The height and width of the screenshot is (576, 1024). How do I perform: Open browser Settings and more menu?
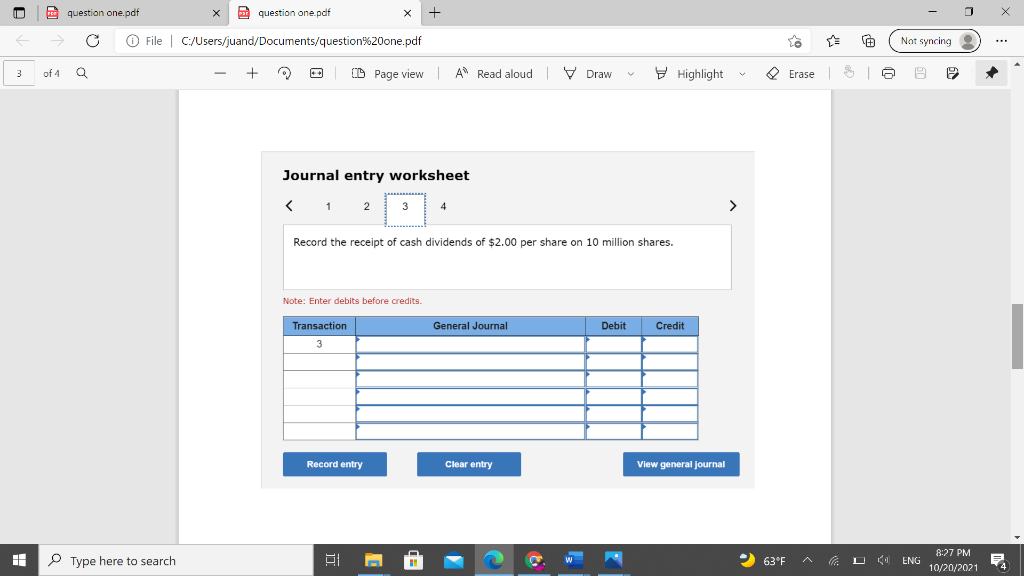[x=1001, y=40]
